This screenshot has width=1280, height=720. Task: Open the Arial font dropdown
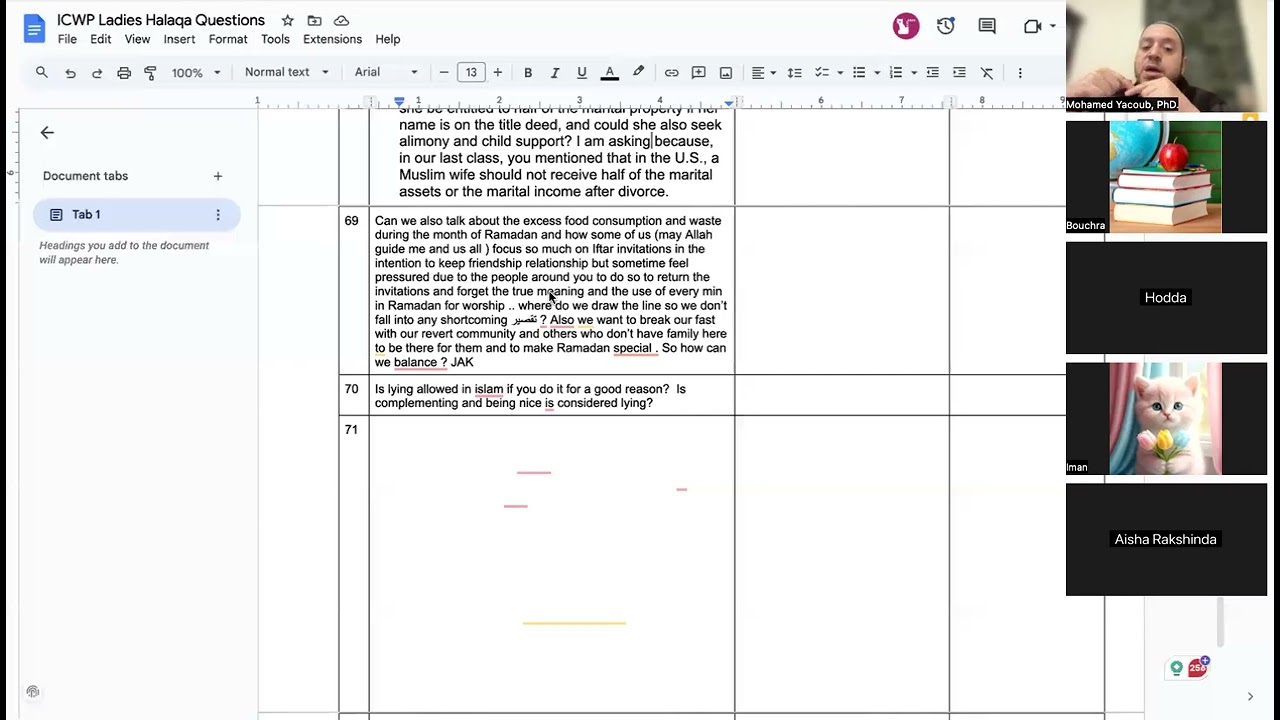[386, 72]
